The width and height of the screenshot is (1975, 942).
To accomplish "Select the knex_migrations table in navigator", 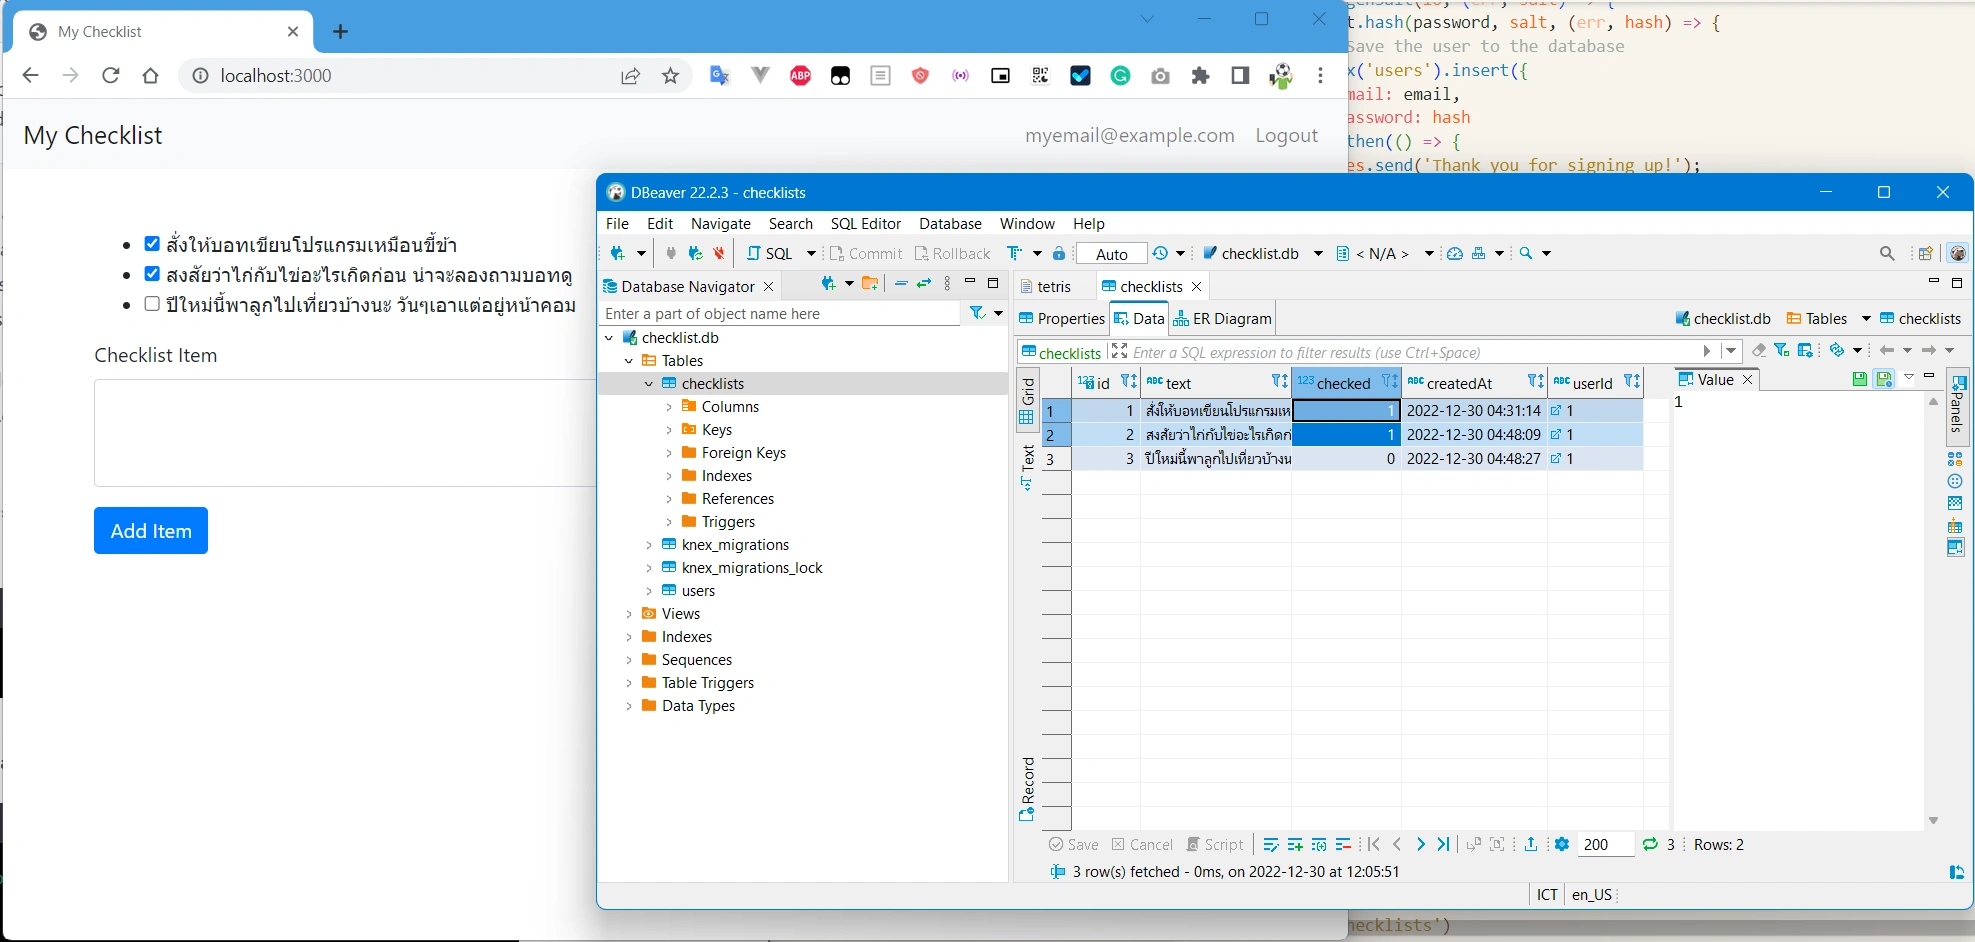I will (735, 545).
